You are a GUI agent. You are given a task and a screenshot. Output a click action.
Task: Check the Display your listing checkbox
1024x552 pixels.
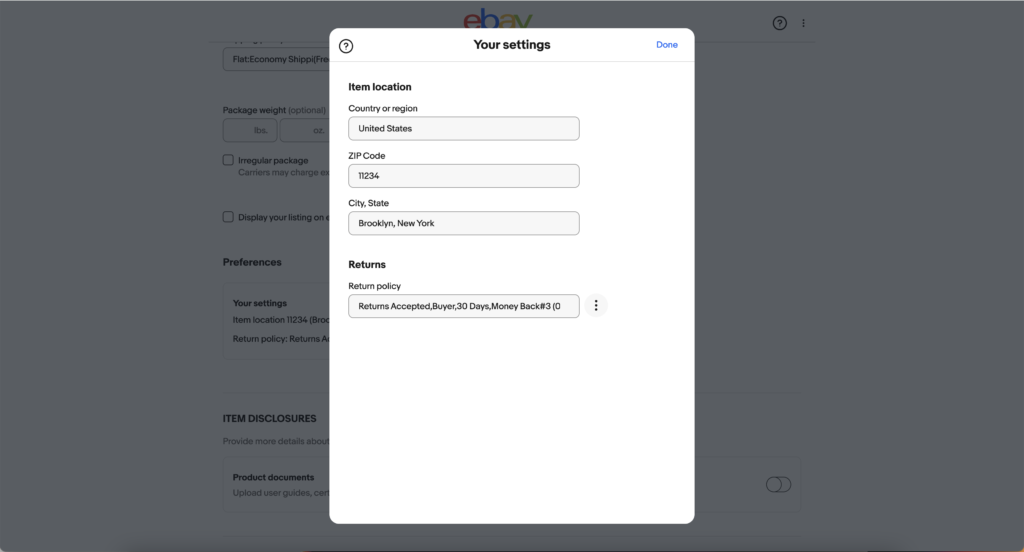click(228, 217)
